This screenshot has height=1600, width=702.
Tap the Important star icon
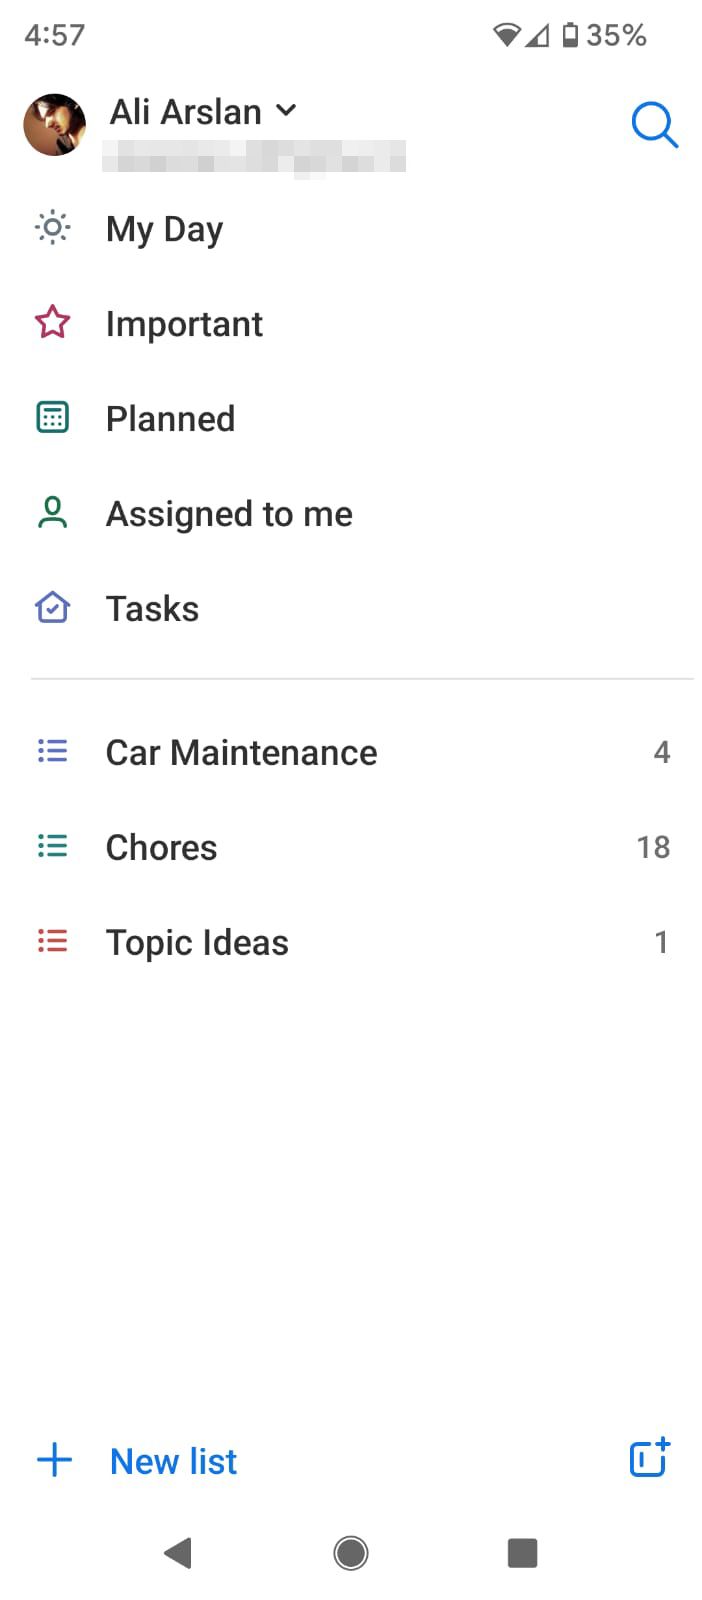click(x=52, y=323)
